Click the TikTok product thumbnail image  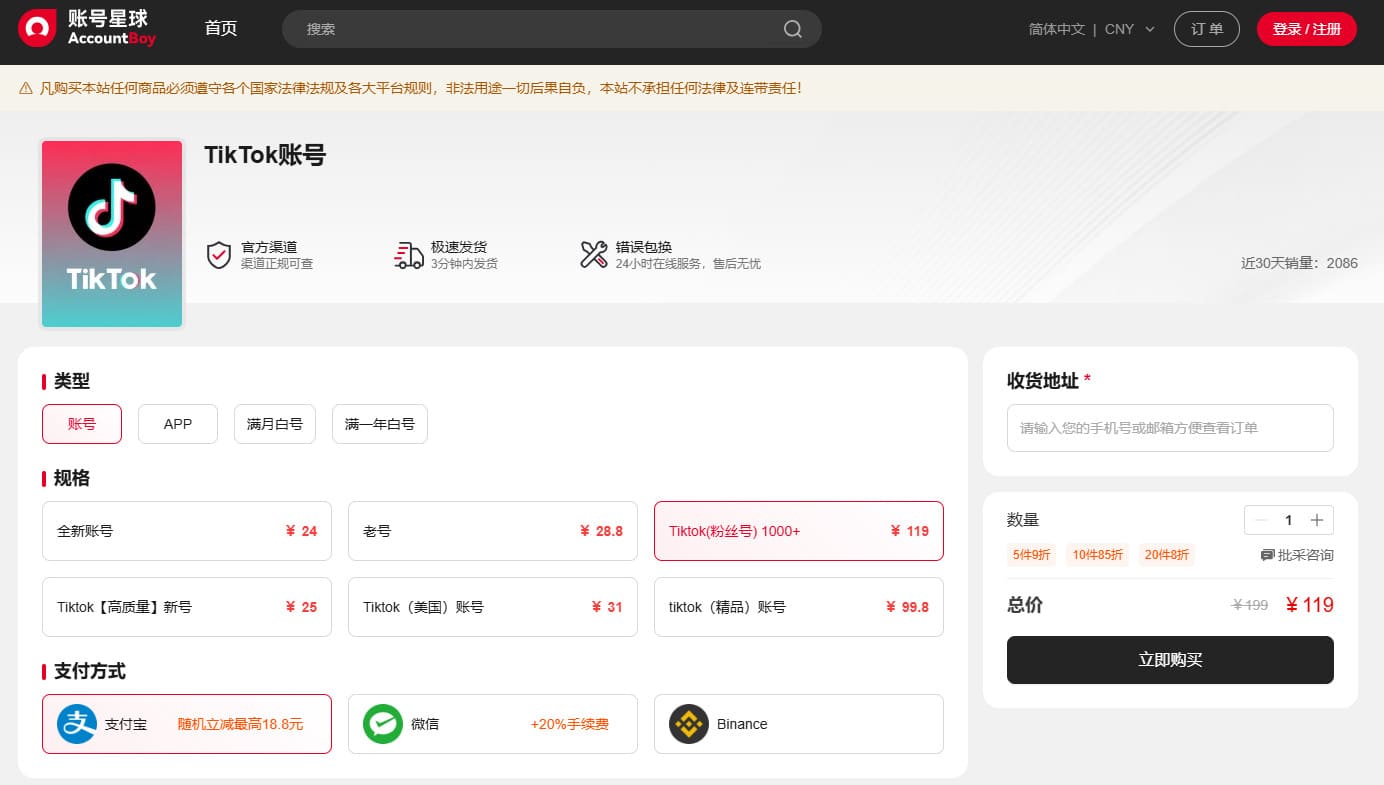pos(112,234)
